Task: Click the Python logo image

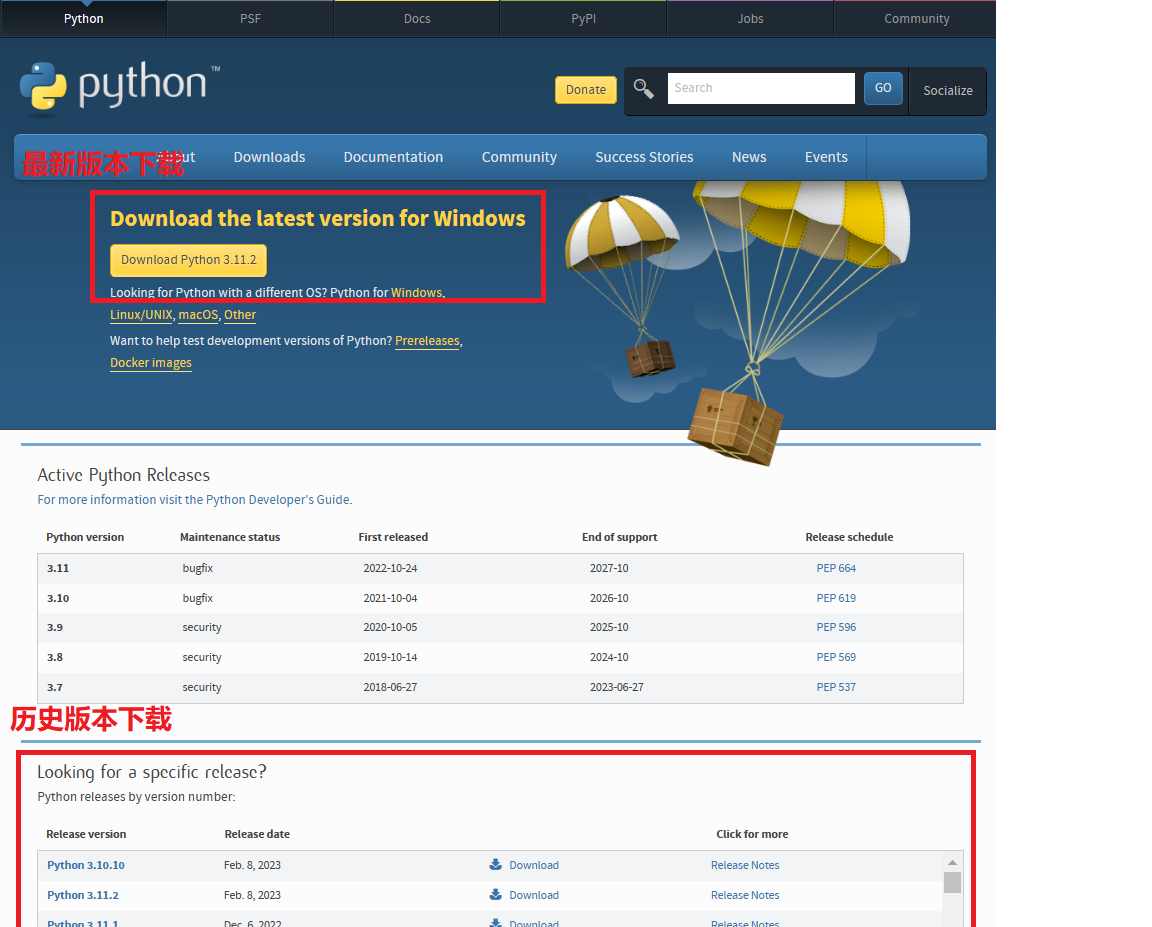Action: point(120,87)
